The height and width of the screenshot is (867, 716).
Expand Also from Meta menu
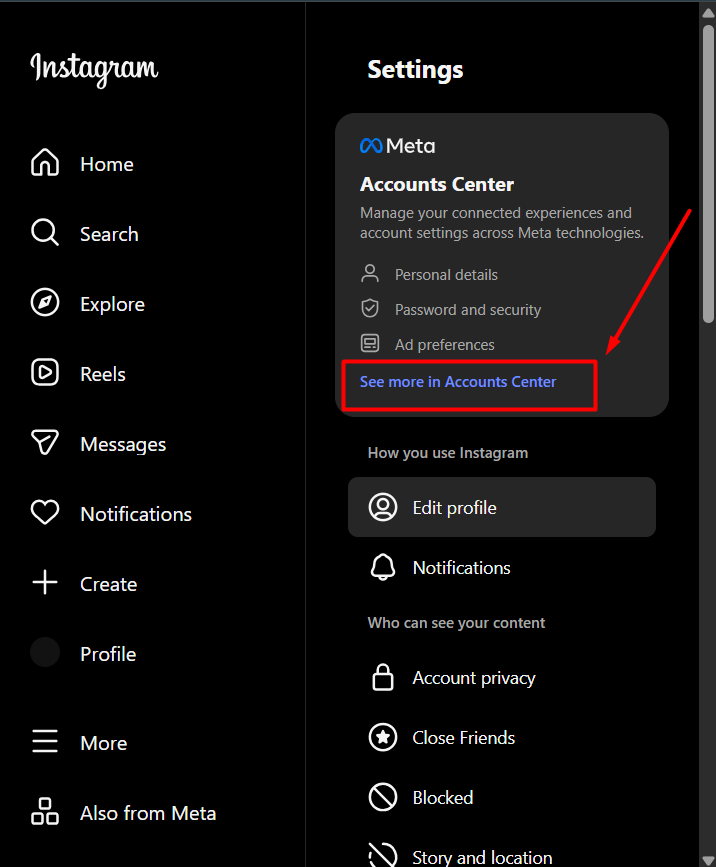pyautogui.click(x=45, y=812)
